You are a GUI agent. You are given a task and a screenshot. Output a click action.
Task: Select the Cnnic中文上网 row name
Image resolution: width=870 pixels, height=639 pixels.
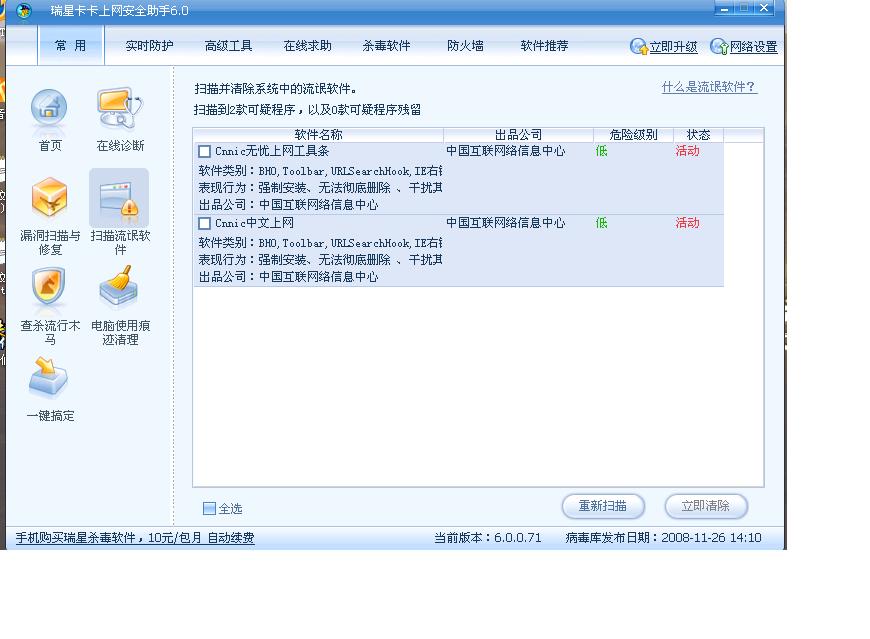(254, 223)
